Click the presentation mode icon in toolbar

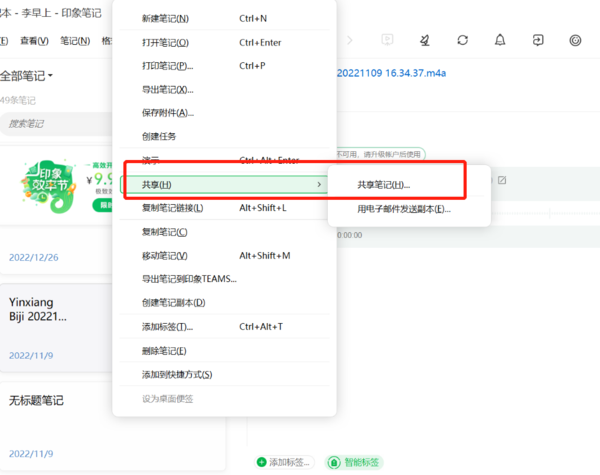click(x=387, y=40)
